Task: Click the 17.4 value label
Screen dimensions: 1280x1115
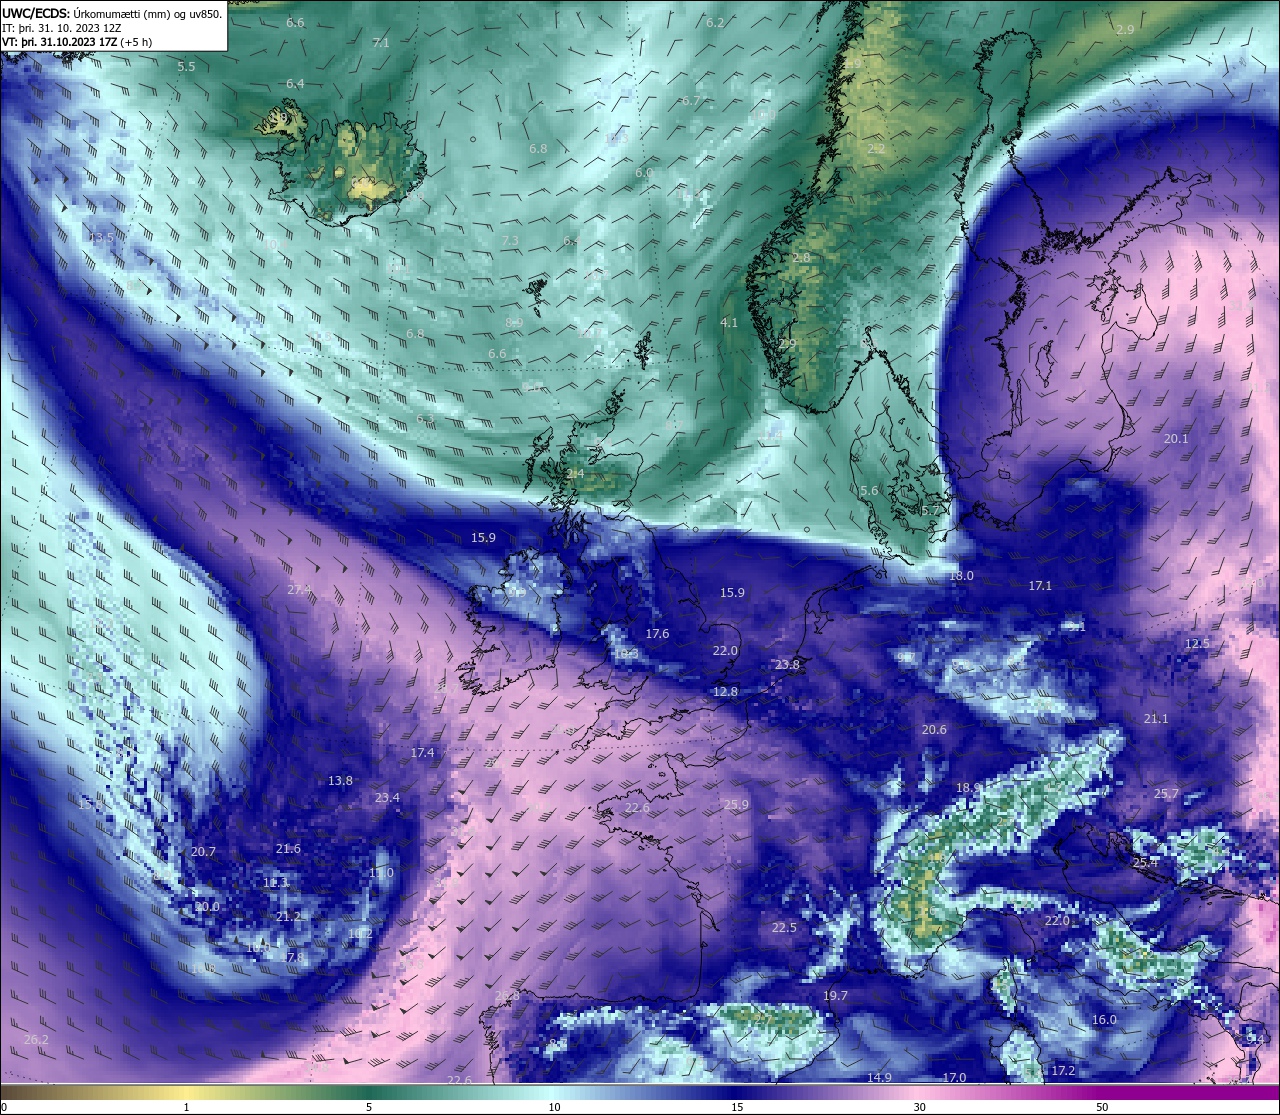Action: (422, 753)
